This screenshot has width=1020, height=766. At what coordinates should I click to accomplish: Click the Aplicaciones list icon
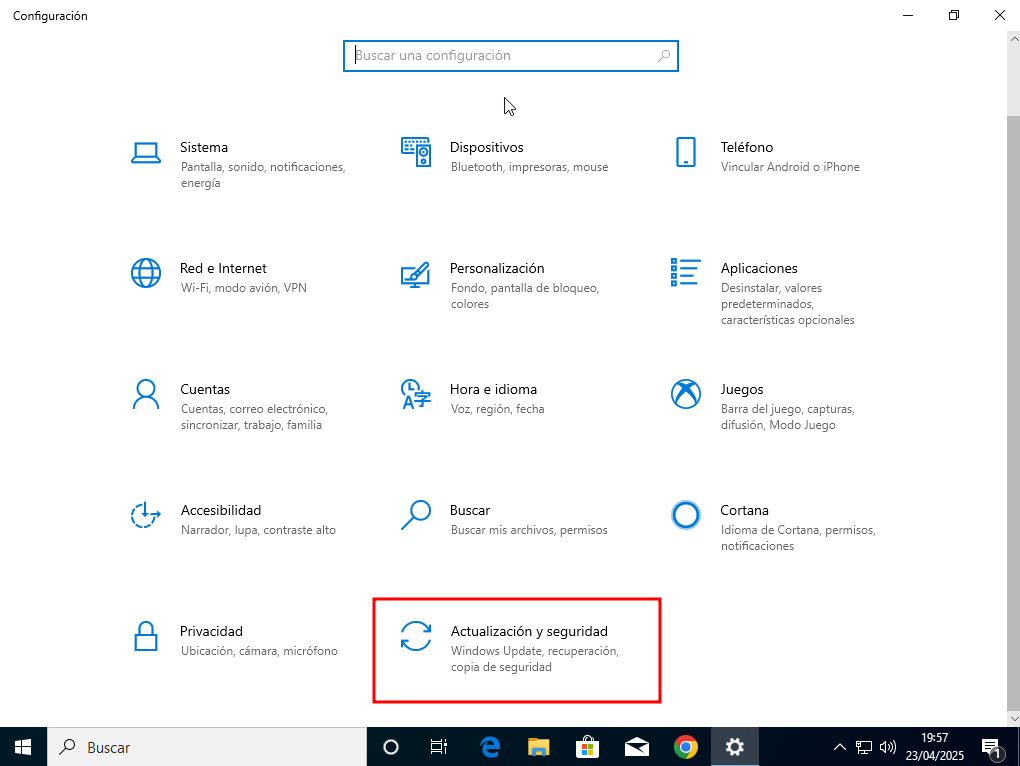pos(685,272)
